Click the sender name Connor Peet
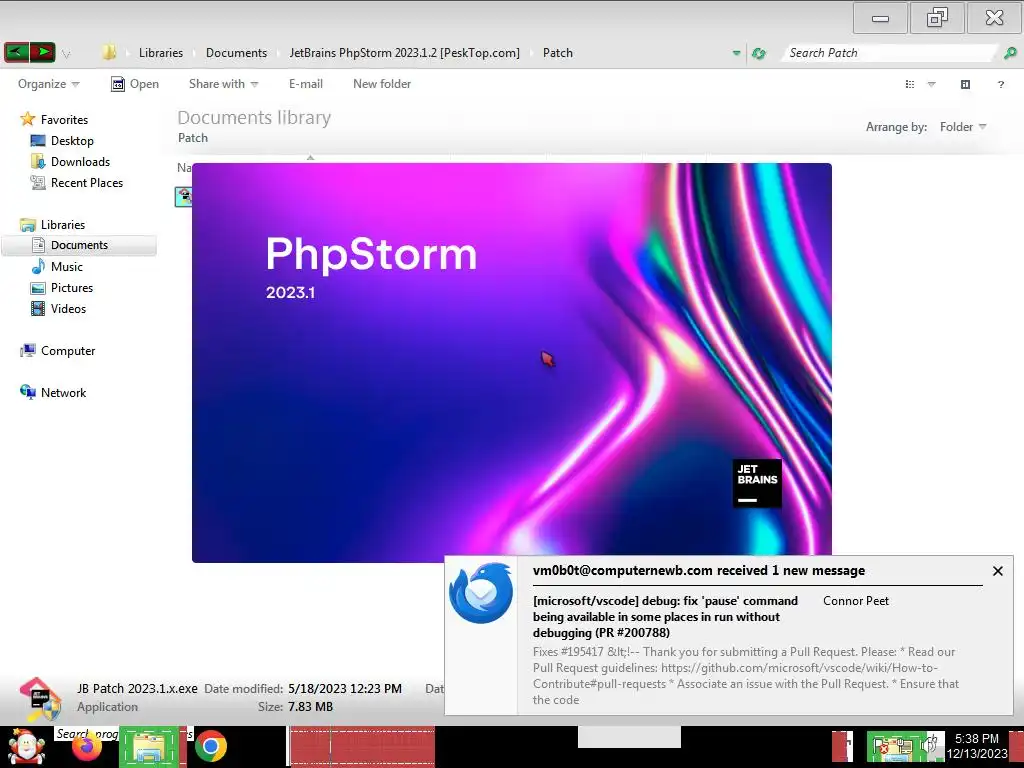The image size is (1024, 768). click(856, 601)
